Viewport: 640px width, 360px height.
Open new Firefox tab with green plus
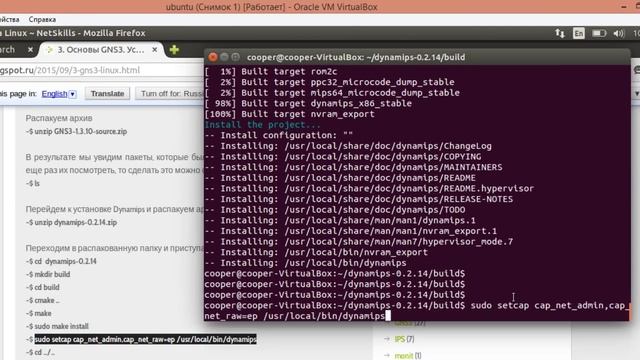tap(174, 50)
